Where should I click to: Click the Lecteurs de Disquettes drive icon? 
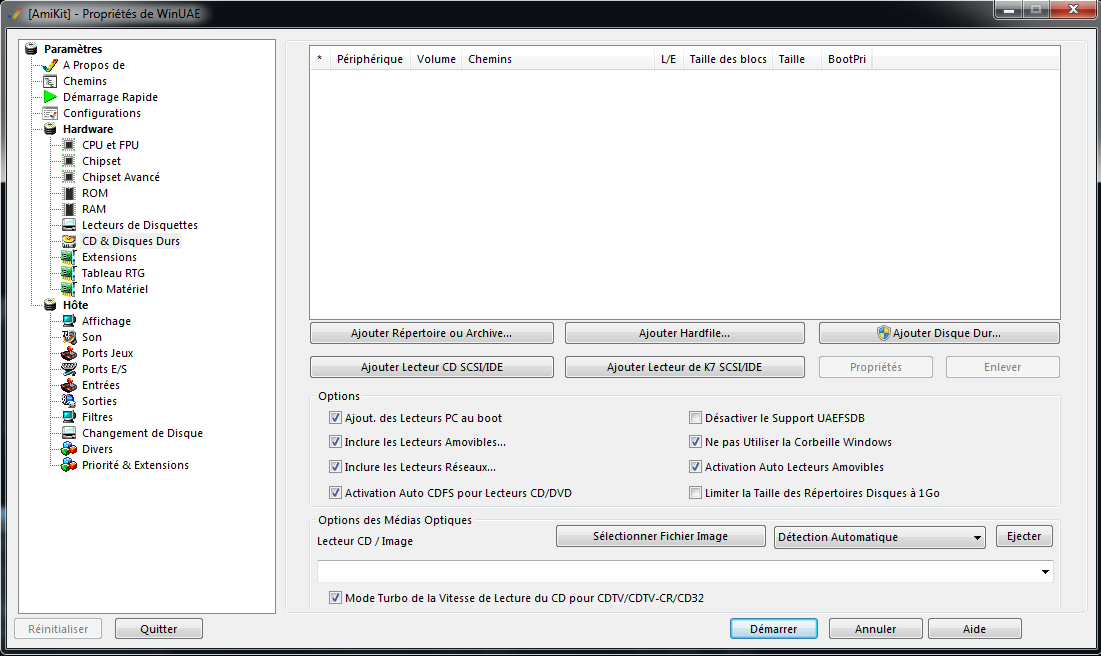pyautogui.click(x=68, y=225)
